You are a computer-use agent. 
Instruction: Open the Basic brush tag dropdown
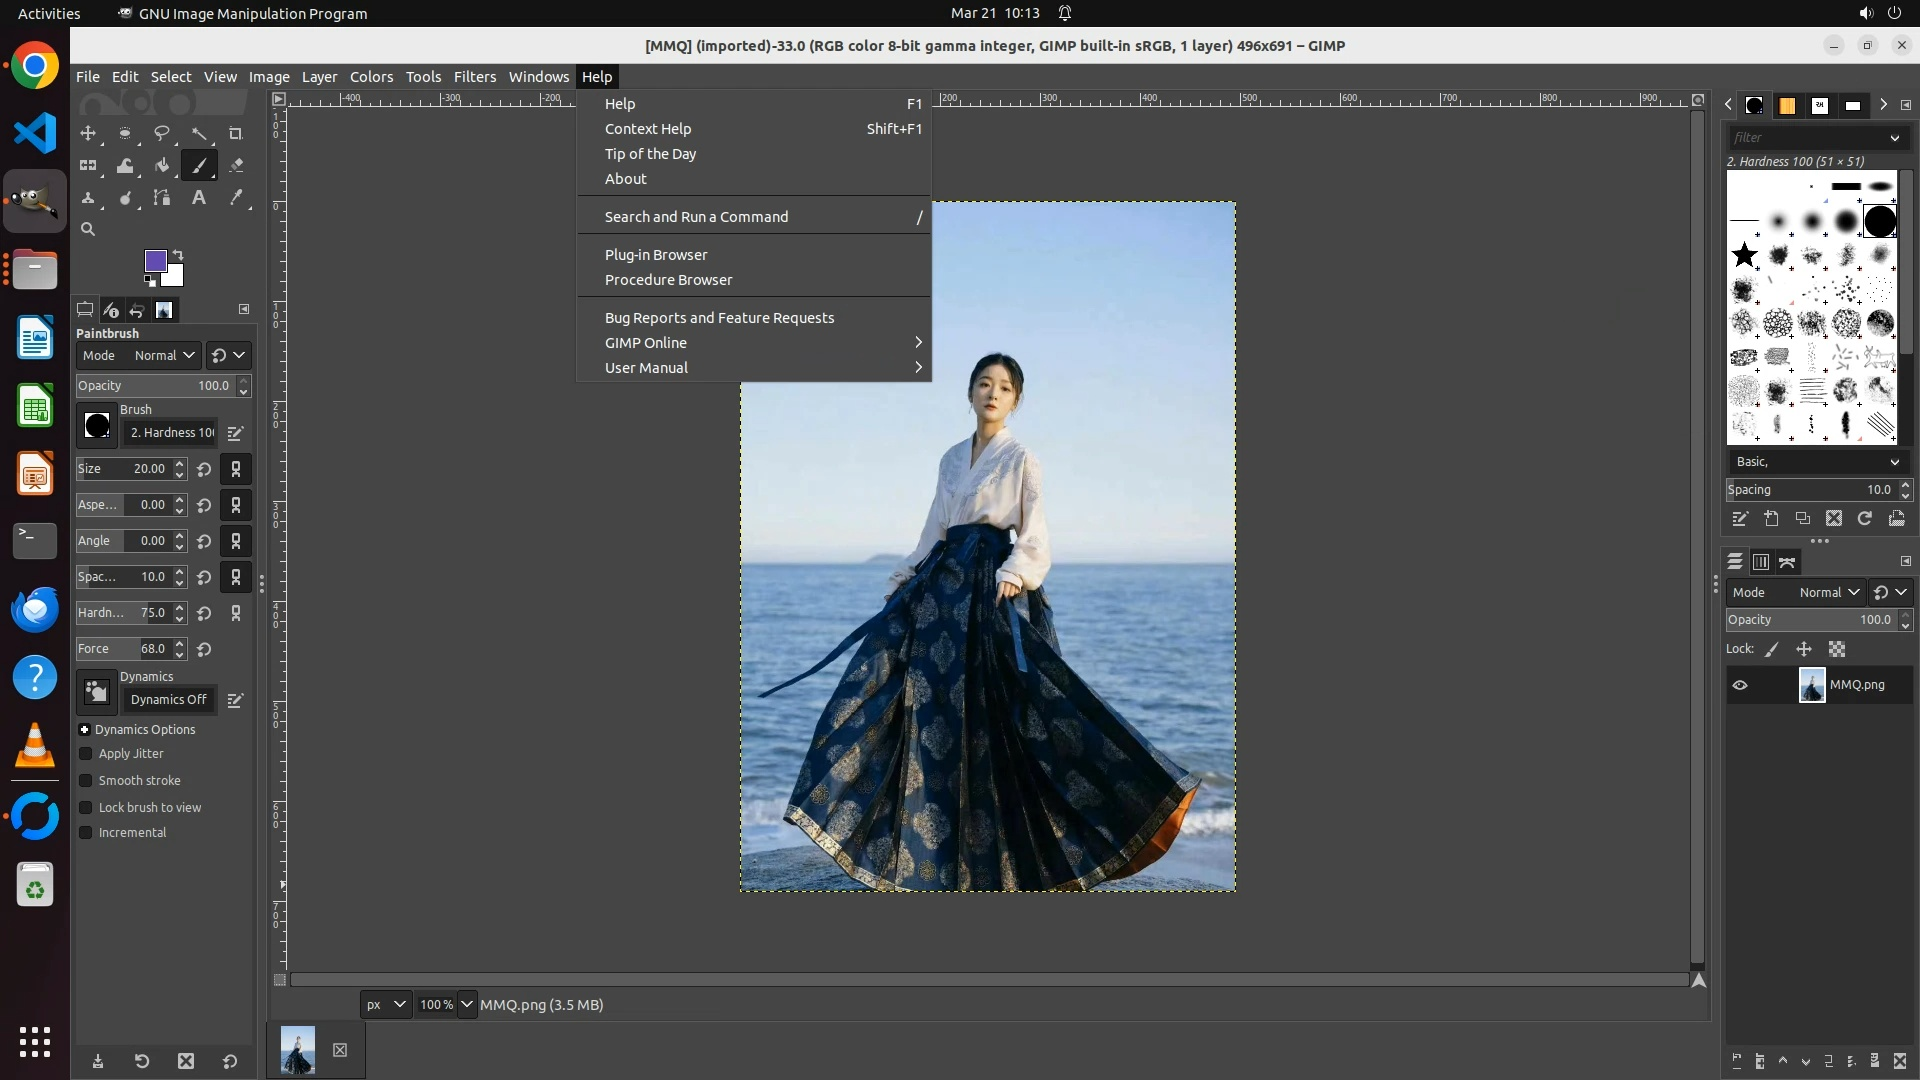click(1816, 462)
